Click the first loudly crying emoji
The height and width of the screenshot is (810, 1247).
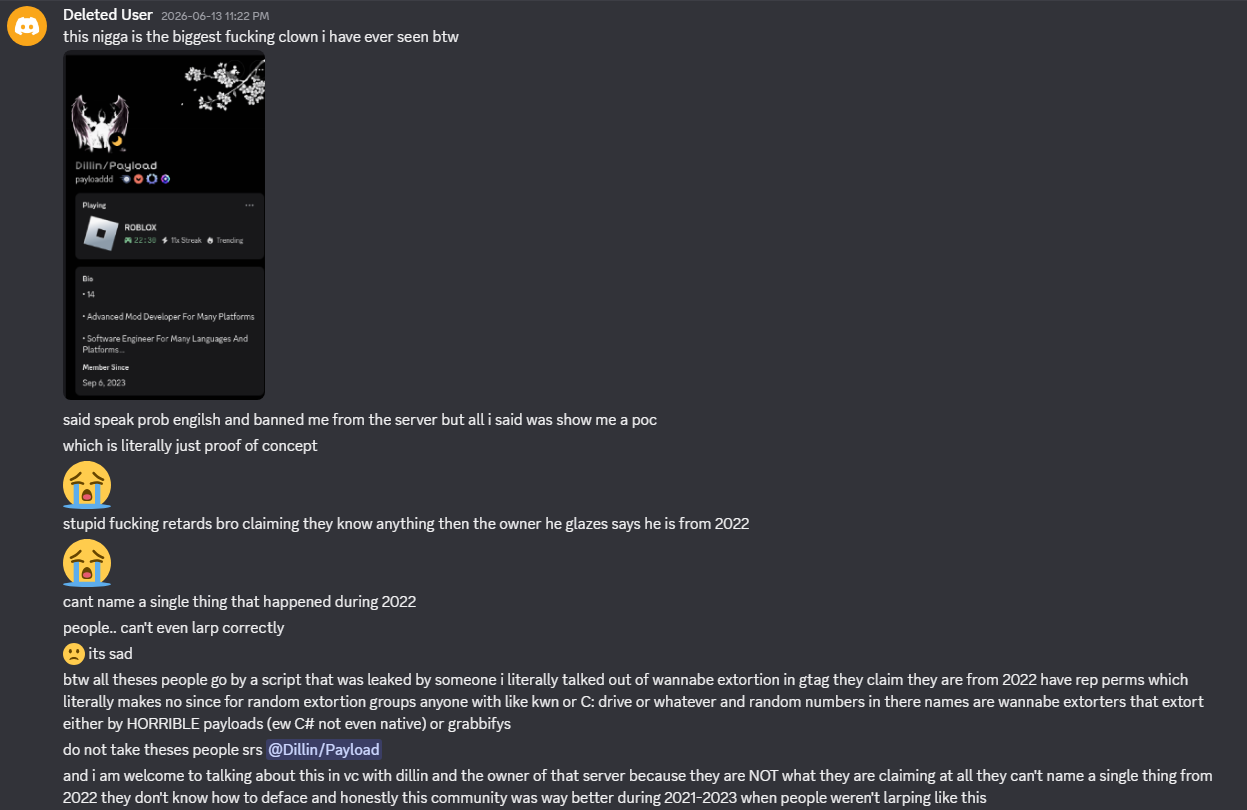[87, 483]
